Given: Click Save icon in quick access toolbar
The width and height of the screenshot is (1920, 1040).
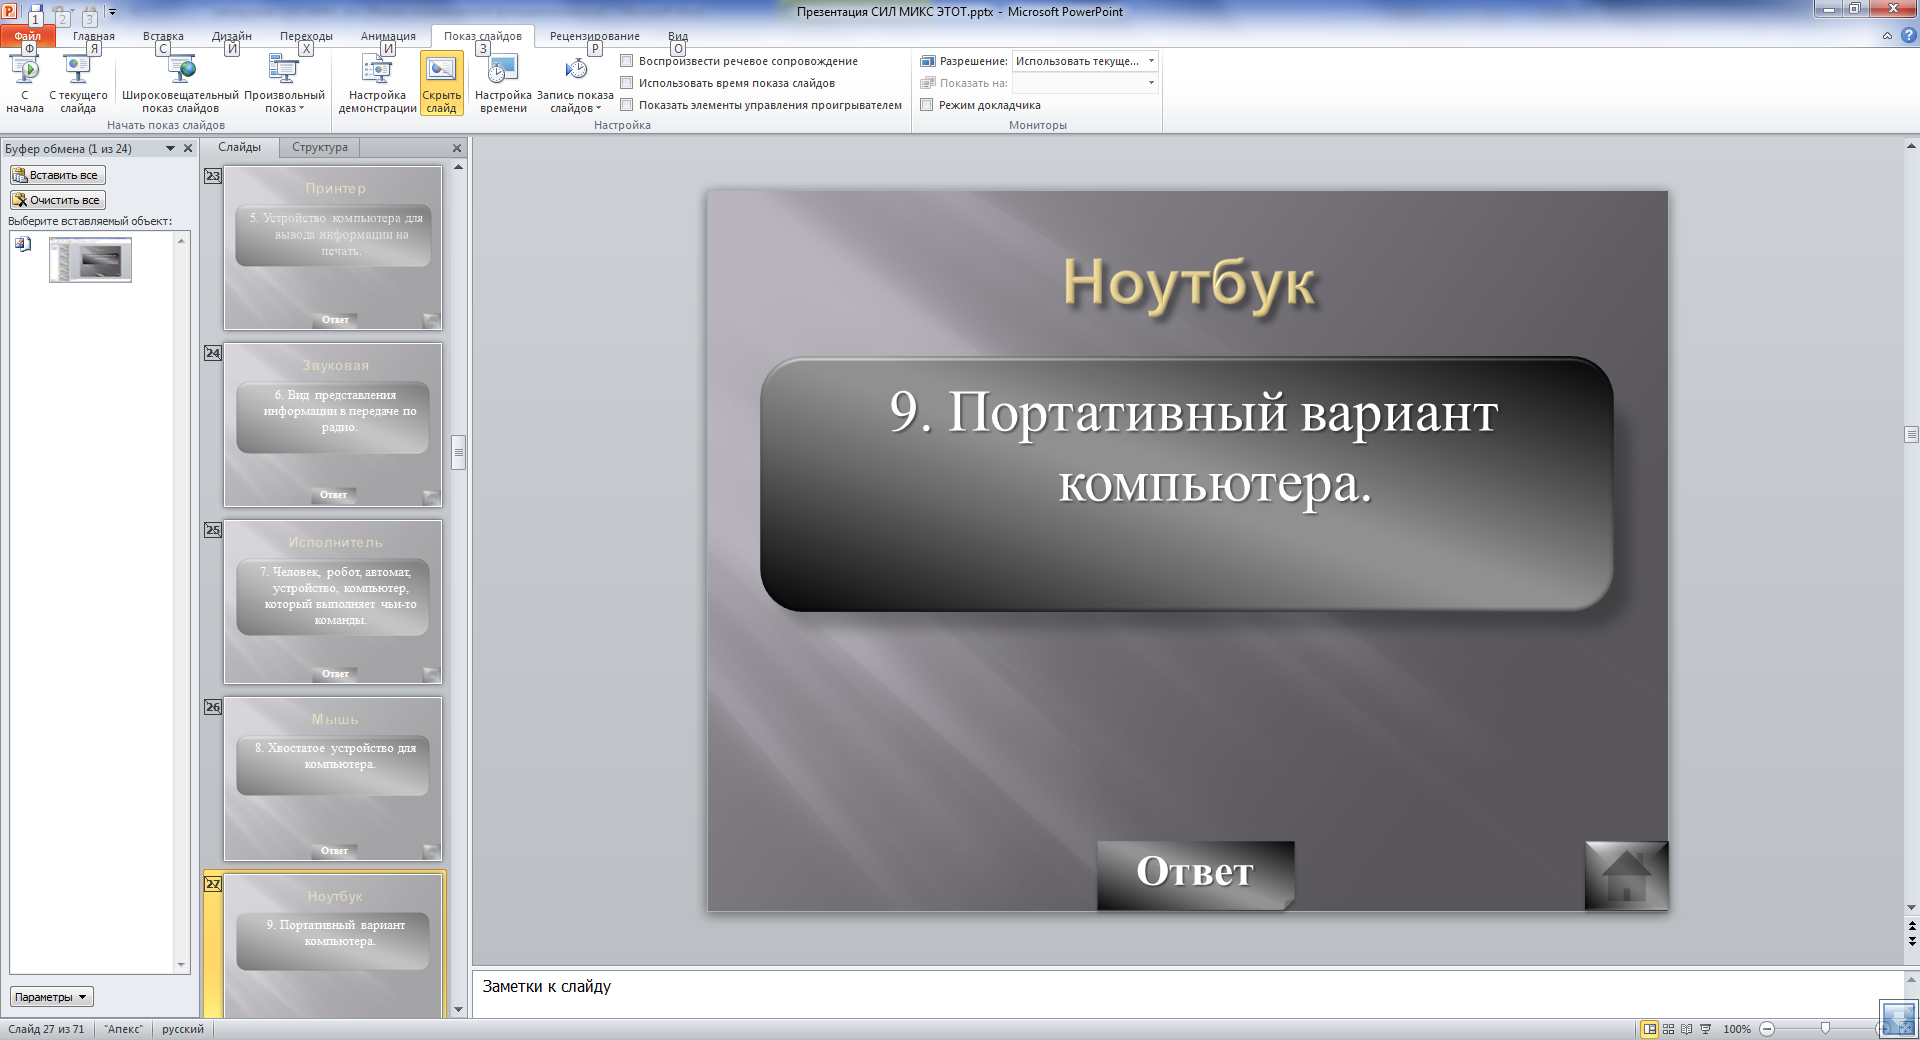Looking at the screenshot, I should [x=36, y=12].
